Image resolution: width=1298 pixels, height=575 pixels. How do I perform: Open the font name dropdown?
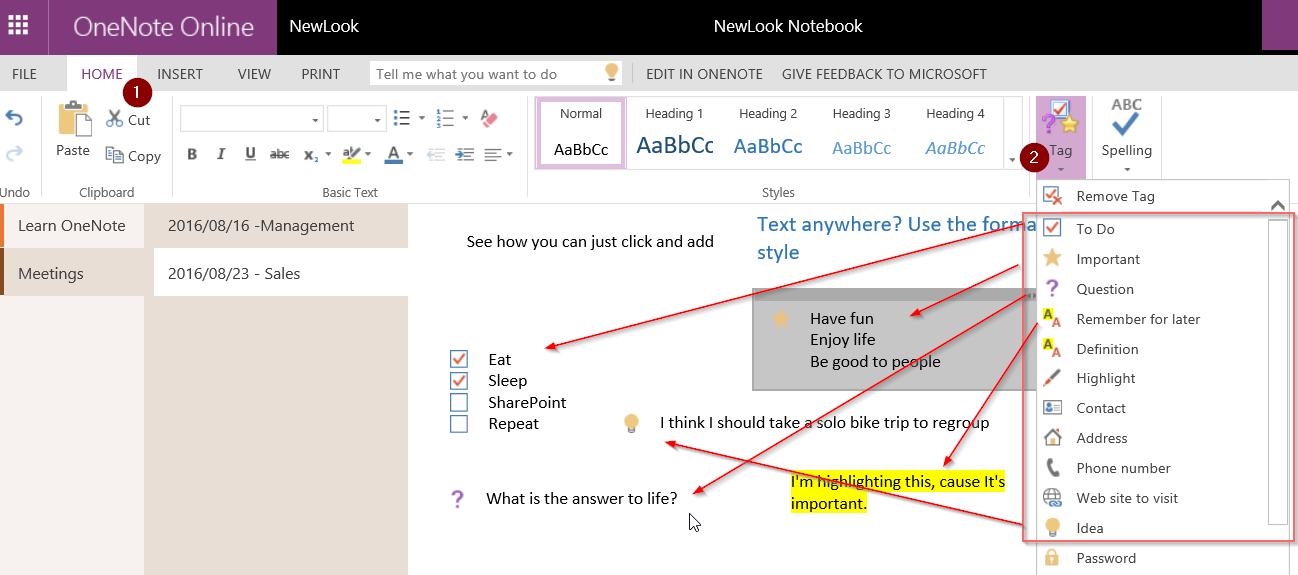point(315,120)
